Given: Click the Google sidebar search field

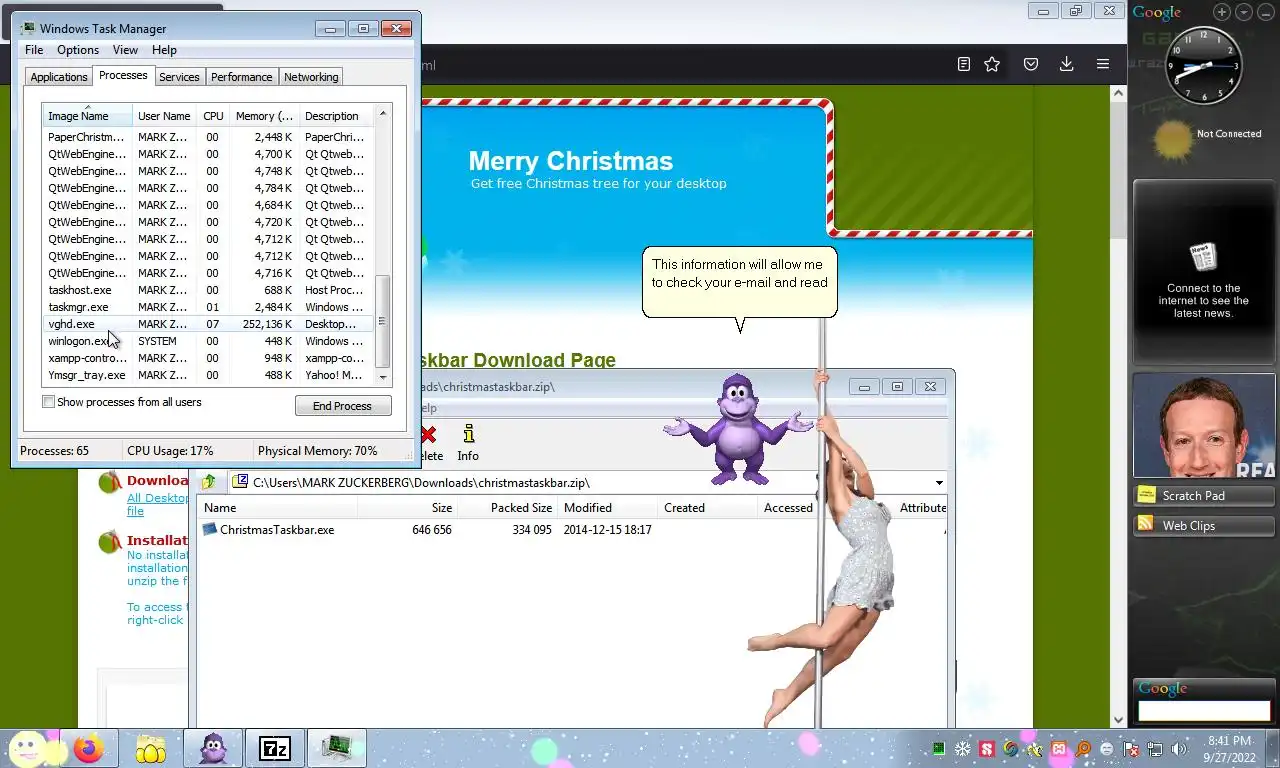Looking at the screenshot, I should pyautogui.click(x=1204, y=711).
